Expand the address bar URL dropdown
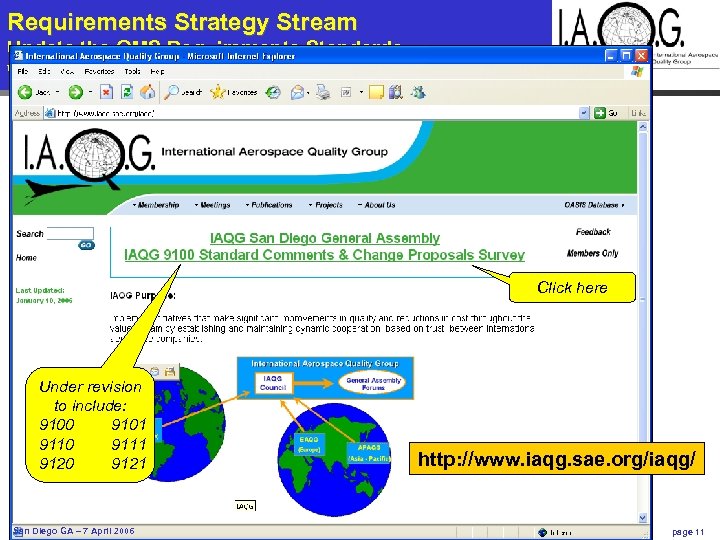720x540 pixels. click(584, 113)
